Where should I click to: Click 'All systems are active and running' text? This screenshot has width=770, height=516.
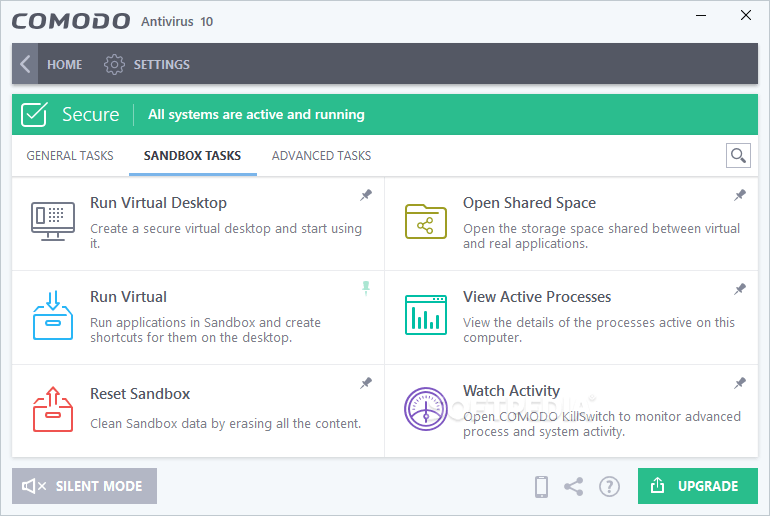(256, 114)
